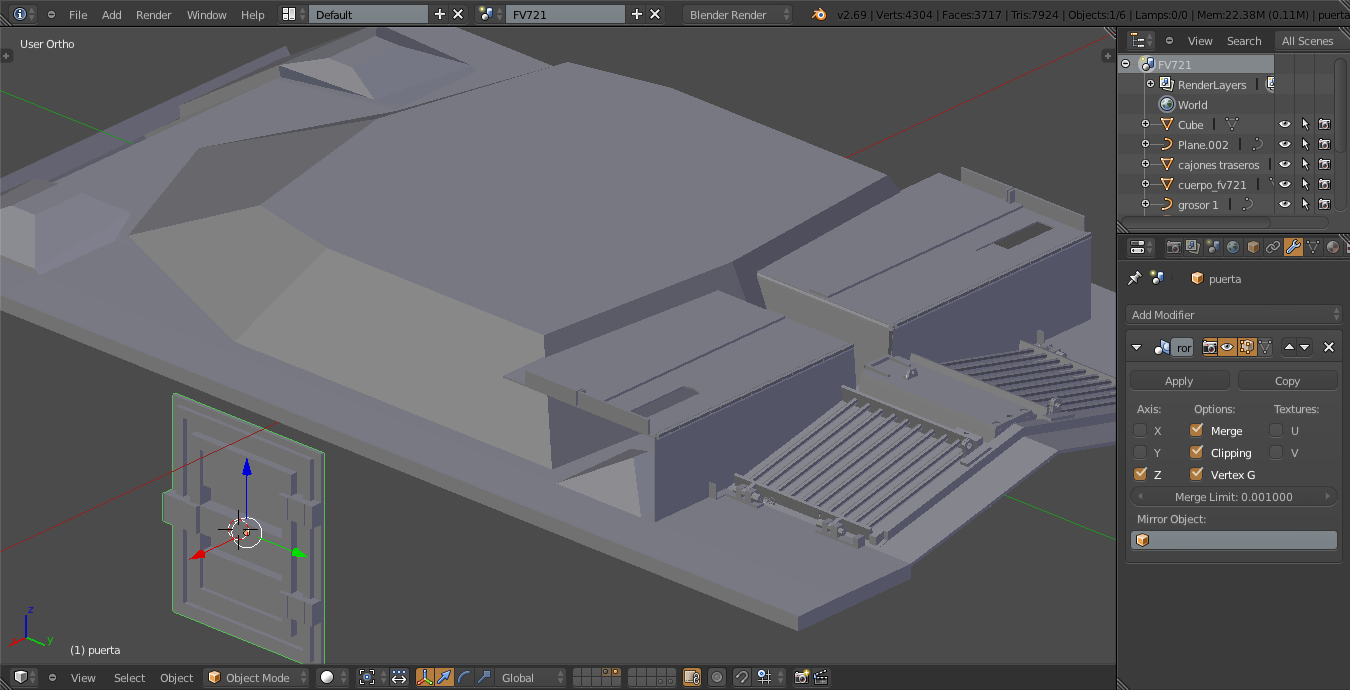Toggle modifier visibility in viewport eye
The image size is (1350, 690).
tap(1227, 347)
